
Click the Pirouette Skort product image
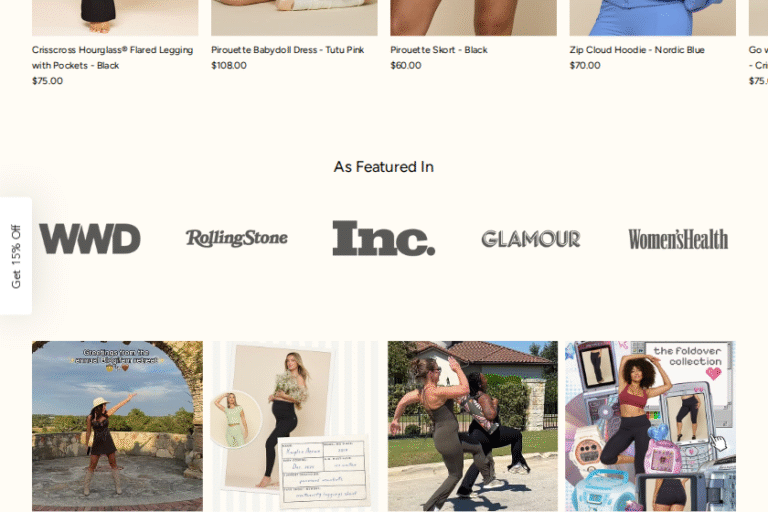click(473, 18)
